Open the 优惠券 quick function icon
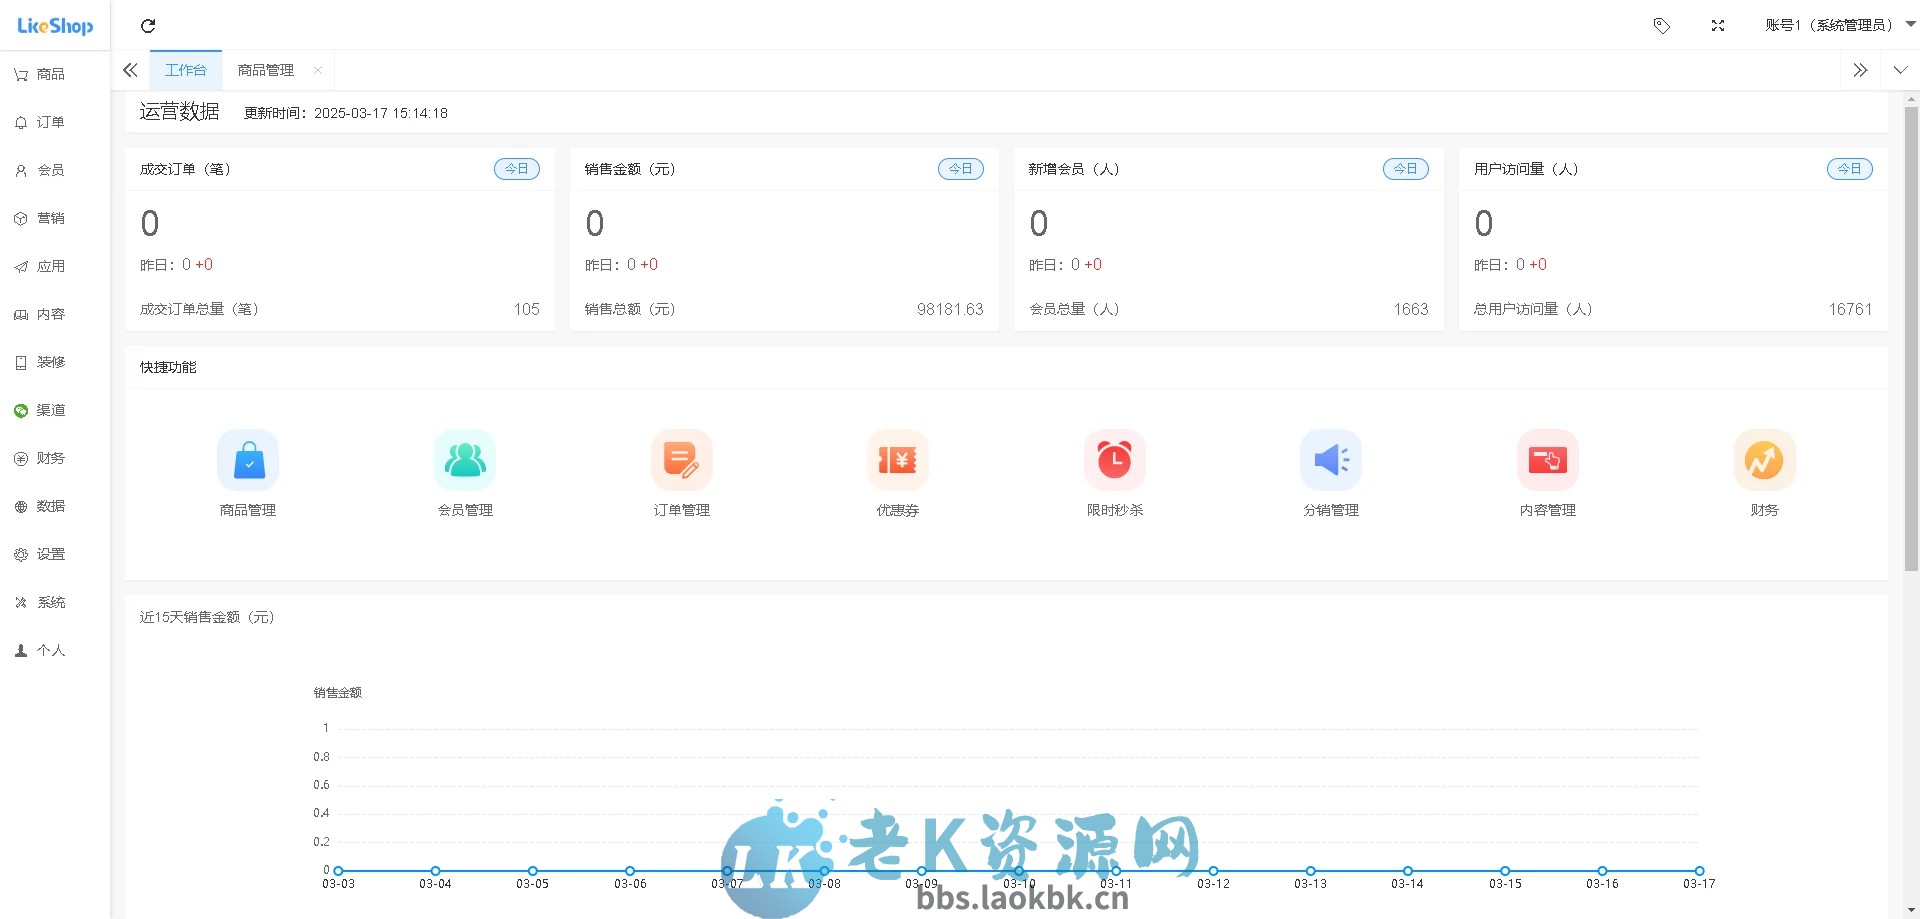1920x919 pixels. pyautogui.click(x=897, y=460)
